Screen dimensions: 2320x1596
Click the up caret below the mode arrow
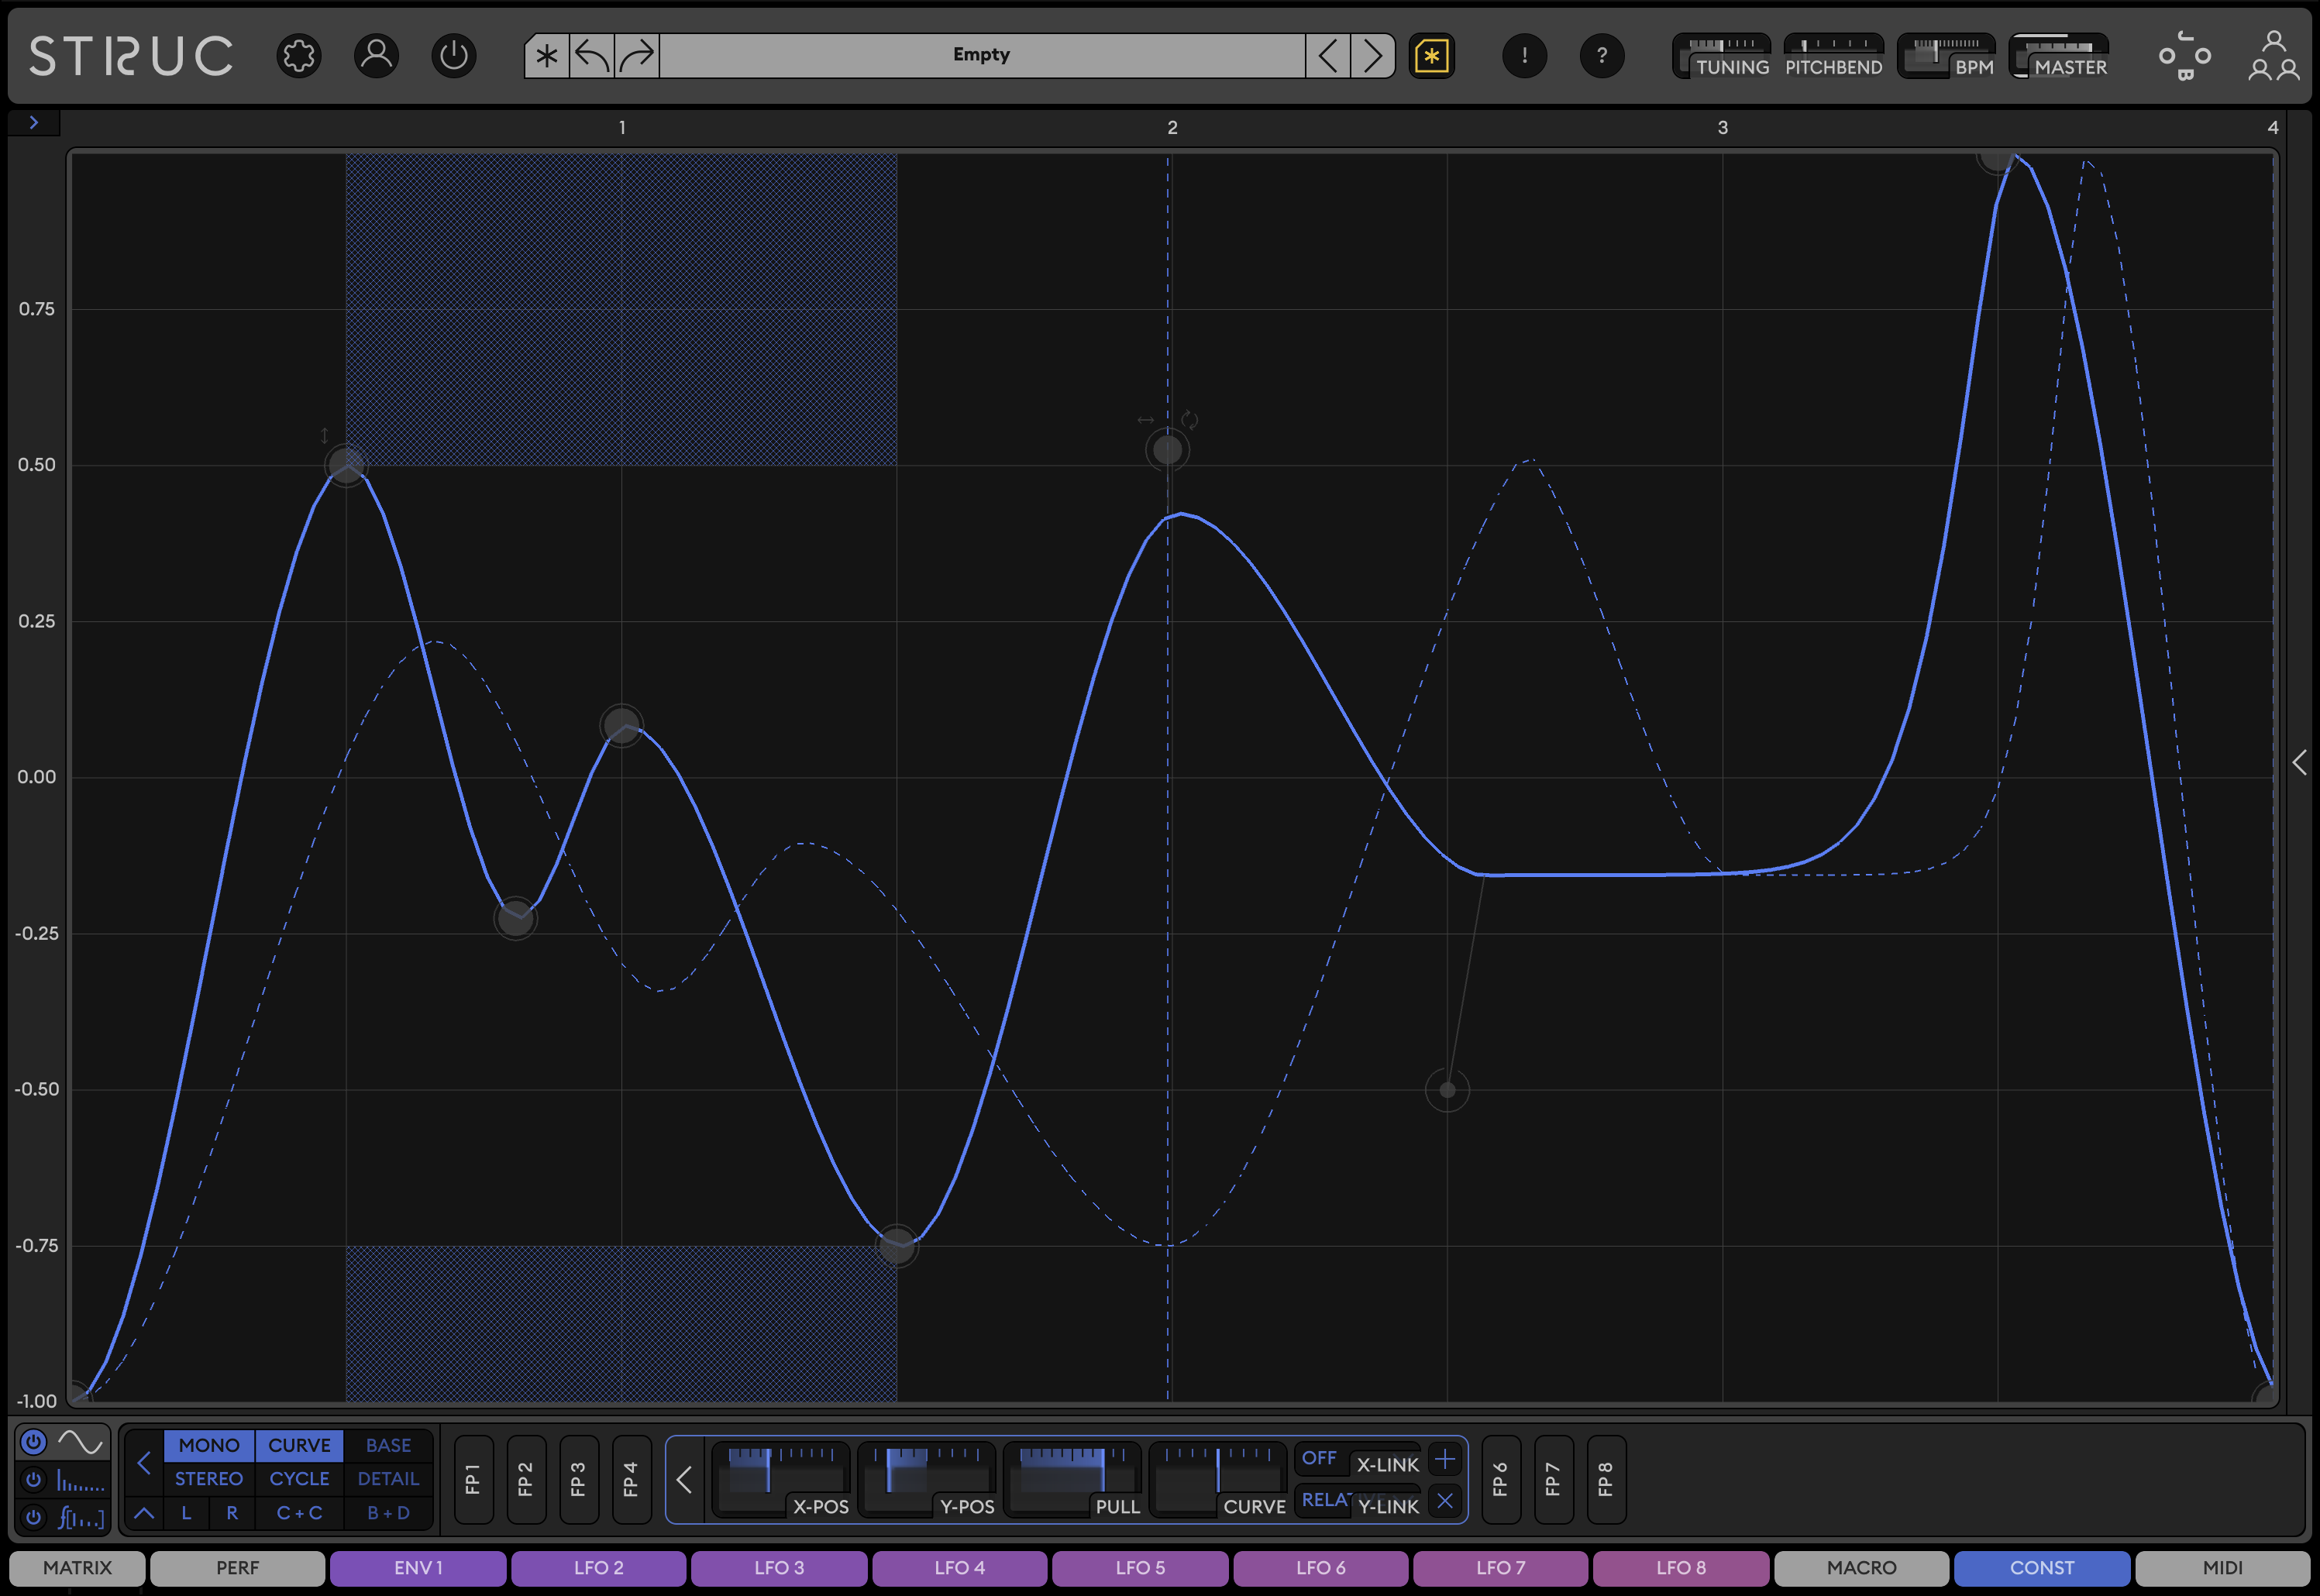point(144,1513)
